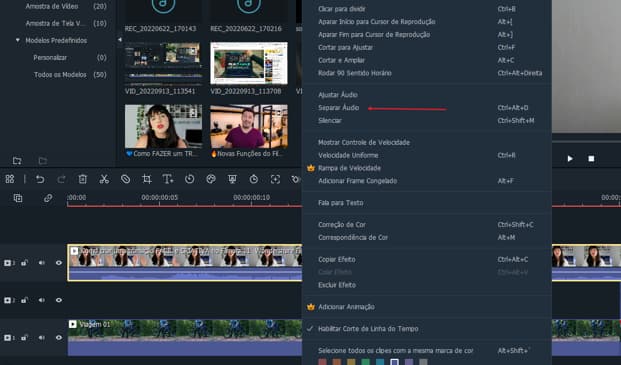Mute track 2 using its speaker icon
621x365 pixels.
click(42, 300)
